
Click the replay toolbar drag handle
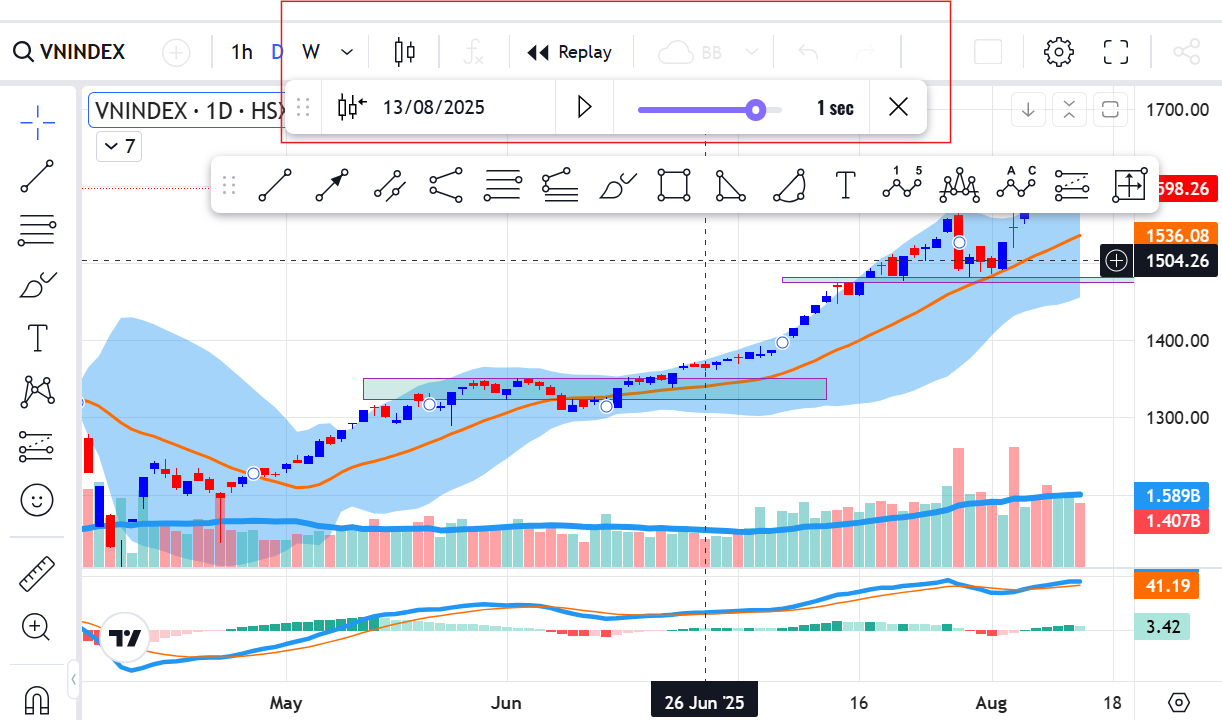(x=304, y=107)
